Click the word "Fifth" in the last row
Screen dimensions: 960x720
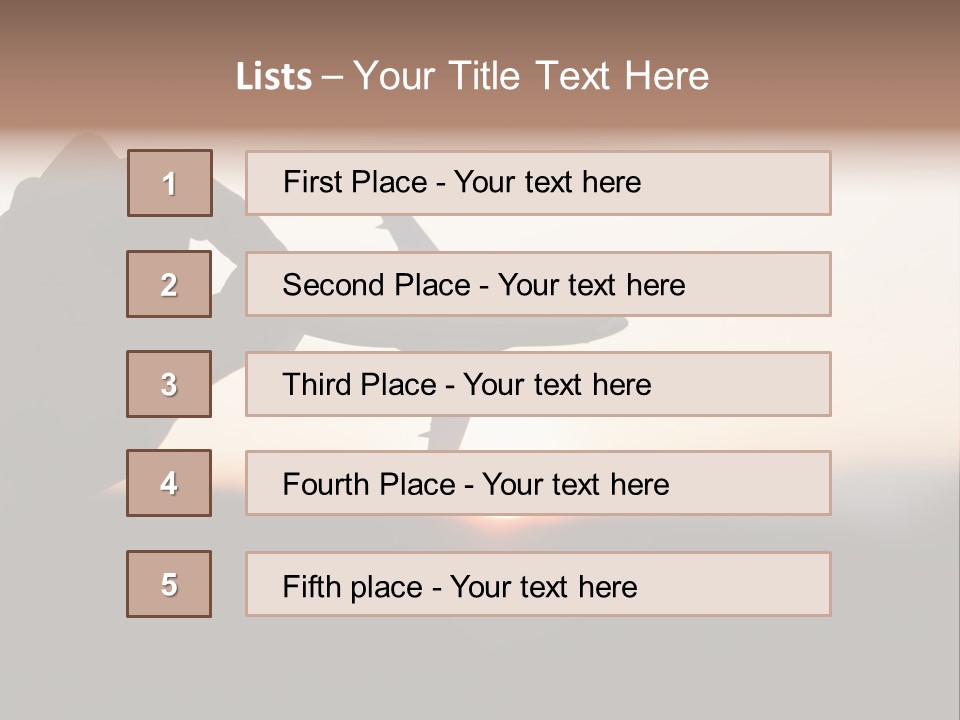(x=311, y=586)
